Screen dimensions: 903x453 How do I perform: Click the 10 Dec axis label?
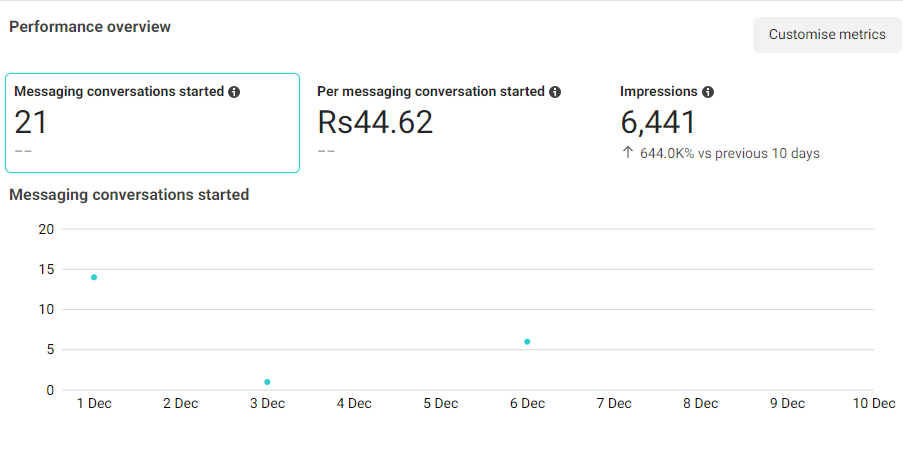click(x=874, y=403)
